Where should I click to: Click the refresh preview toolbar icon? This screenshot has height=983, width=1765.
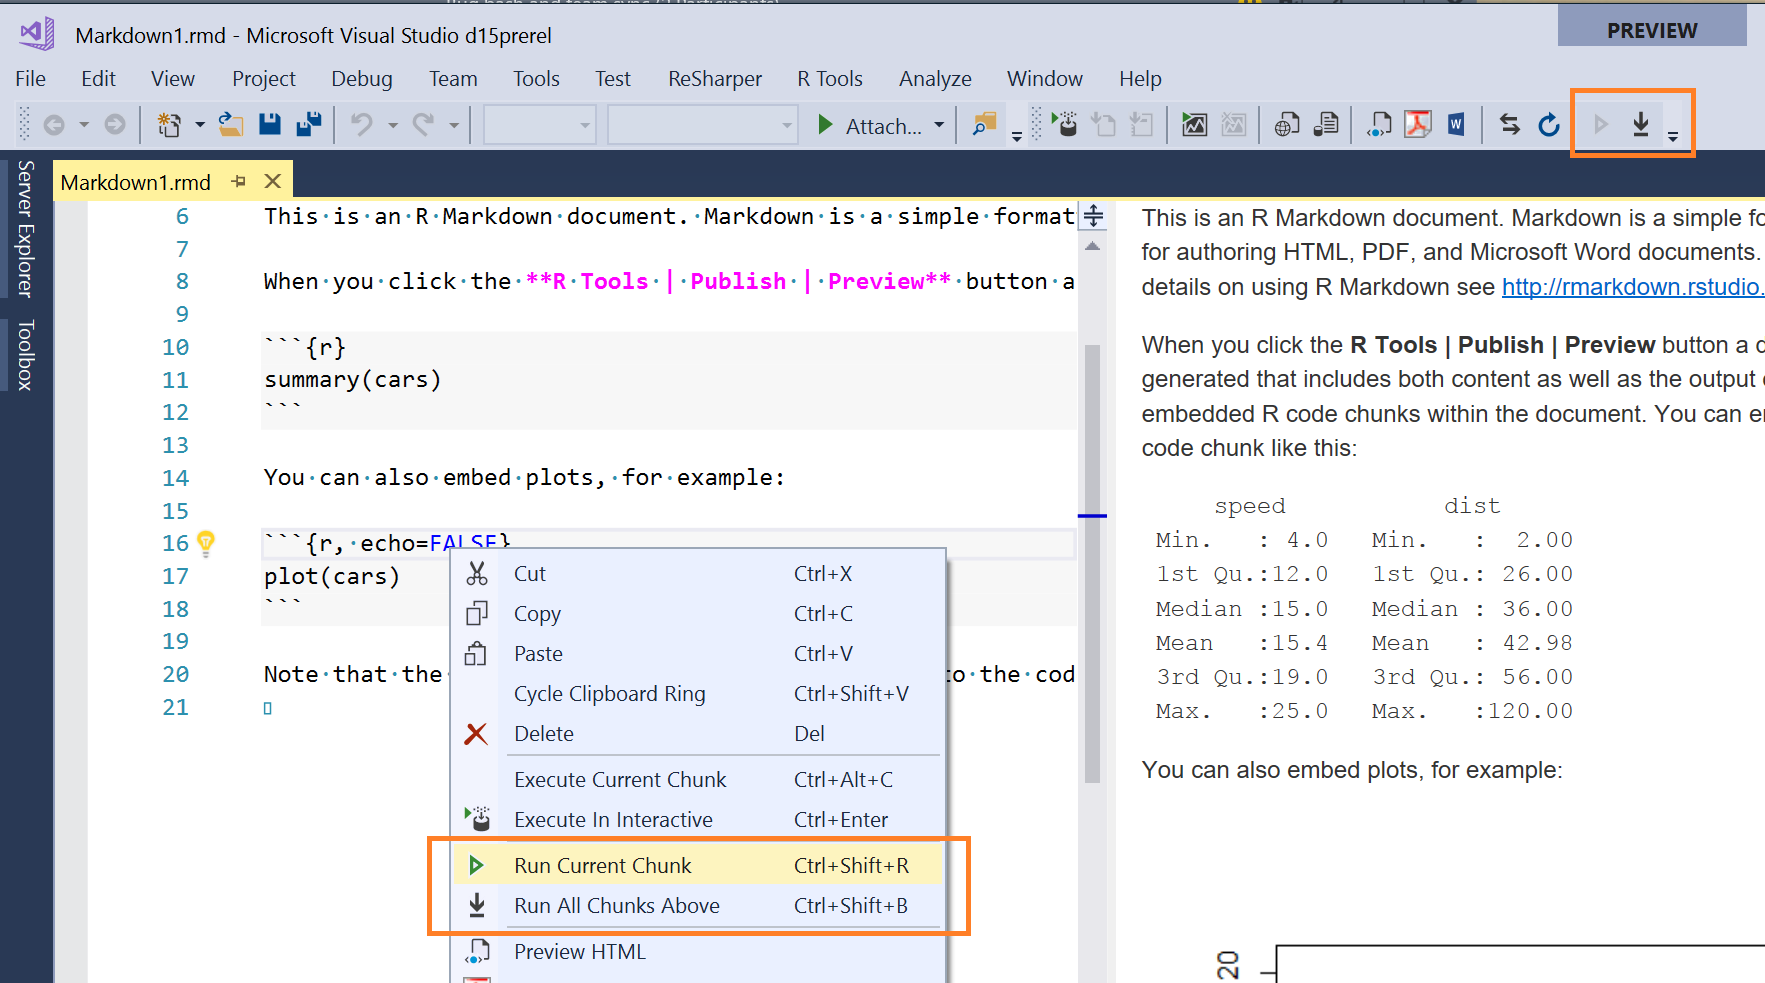1548,124
